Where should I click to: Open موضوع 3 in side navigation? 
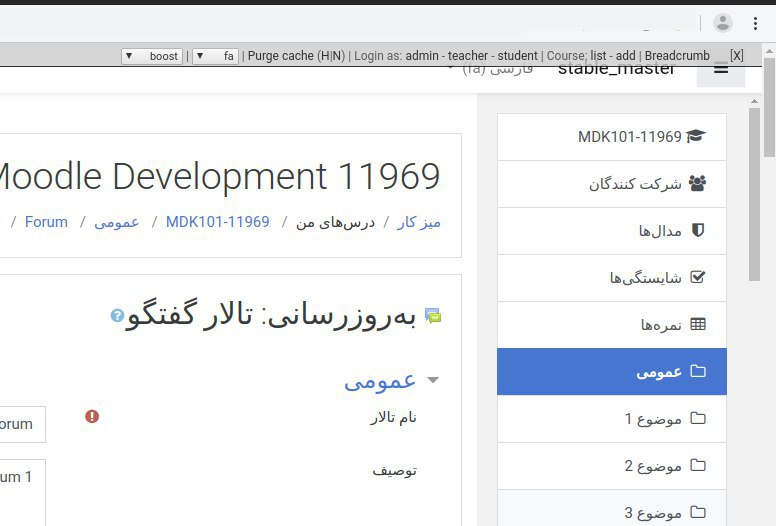click(x=612, y=508)
